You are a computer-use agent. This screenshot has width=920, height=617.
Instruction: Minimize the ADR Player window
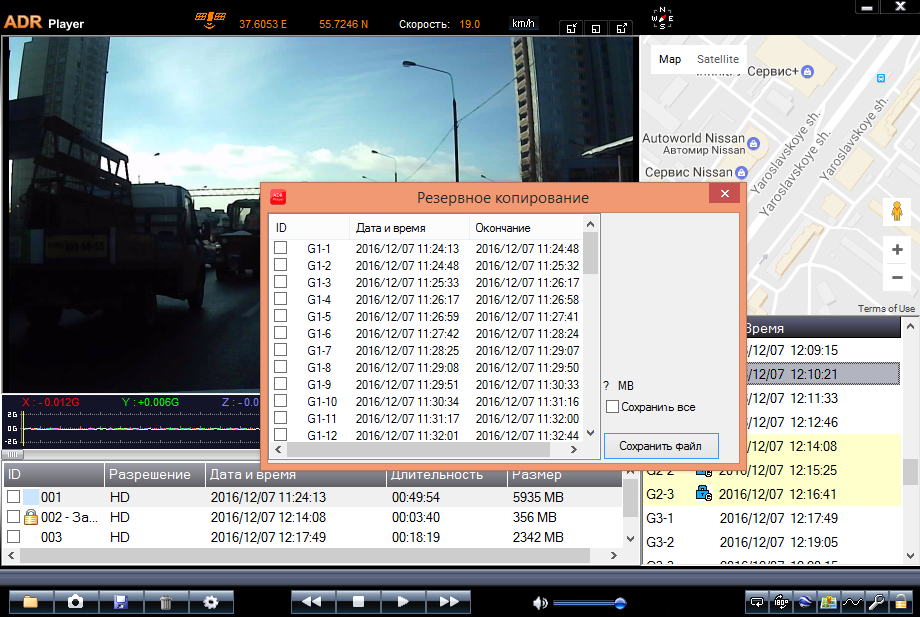(x=867, y=8)
